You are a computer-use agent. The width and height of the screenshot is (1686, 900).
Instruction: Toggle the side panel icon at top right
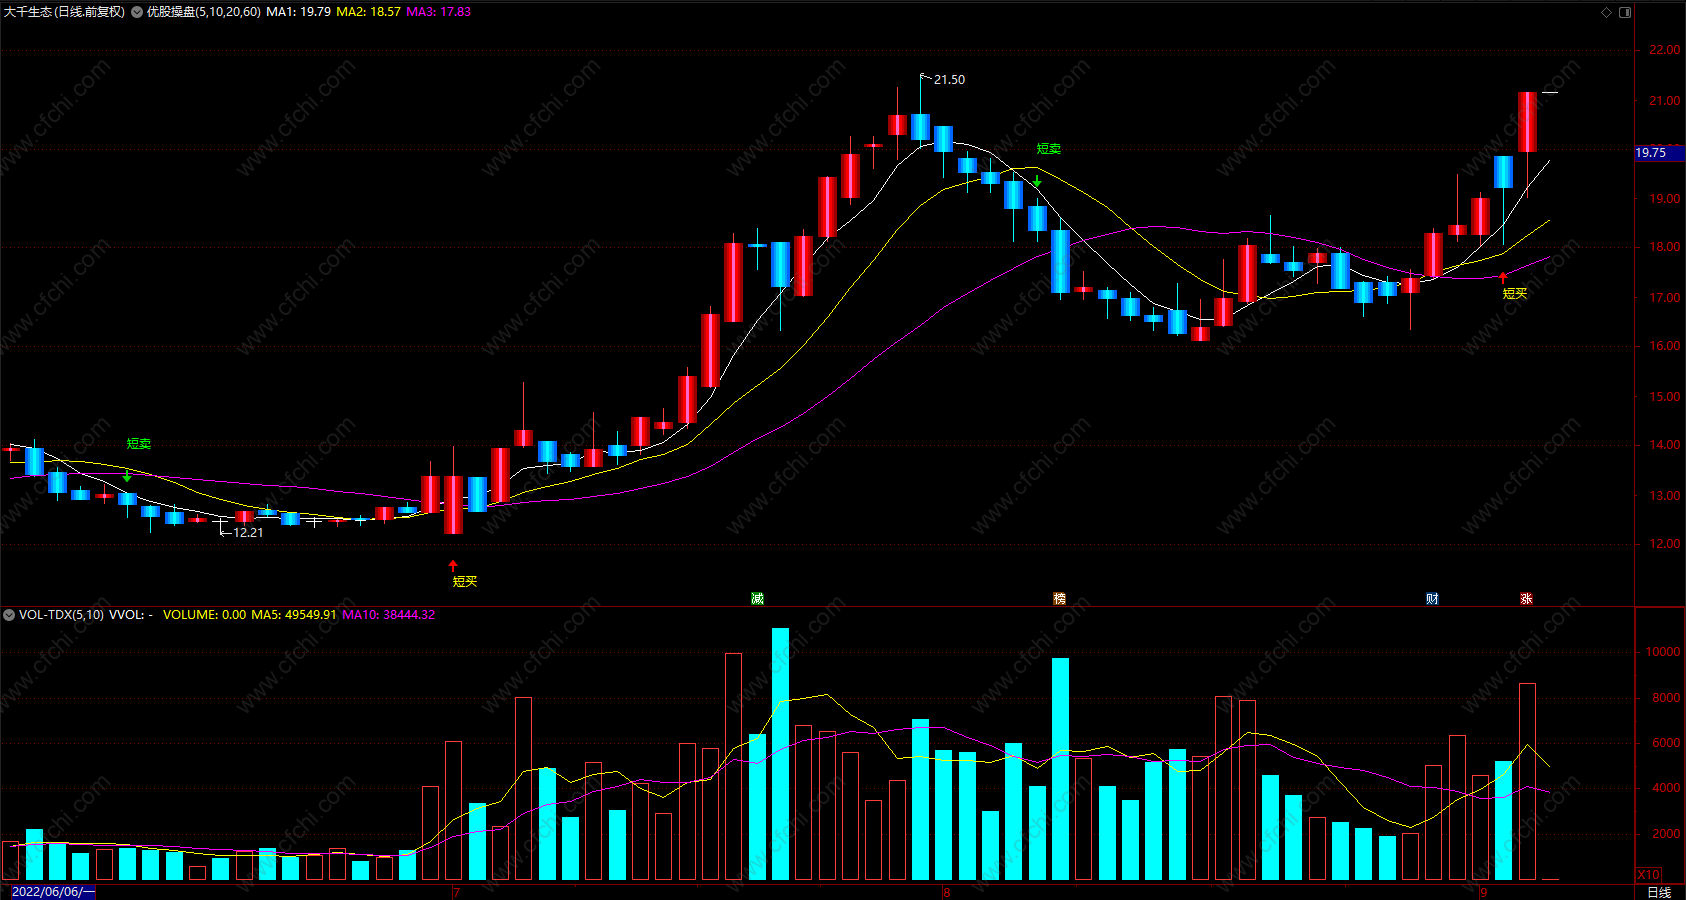tap(1625, 12)
